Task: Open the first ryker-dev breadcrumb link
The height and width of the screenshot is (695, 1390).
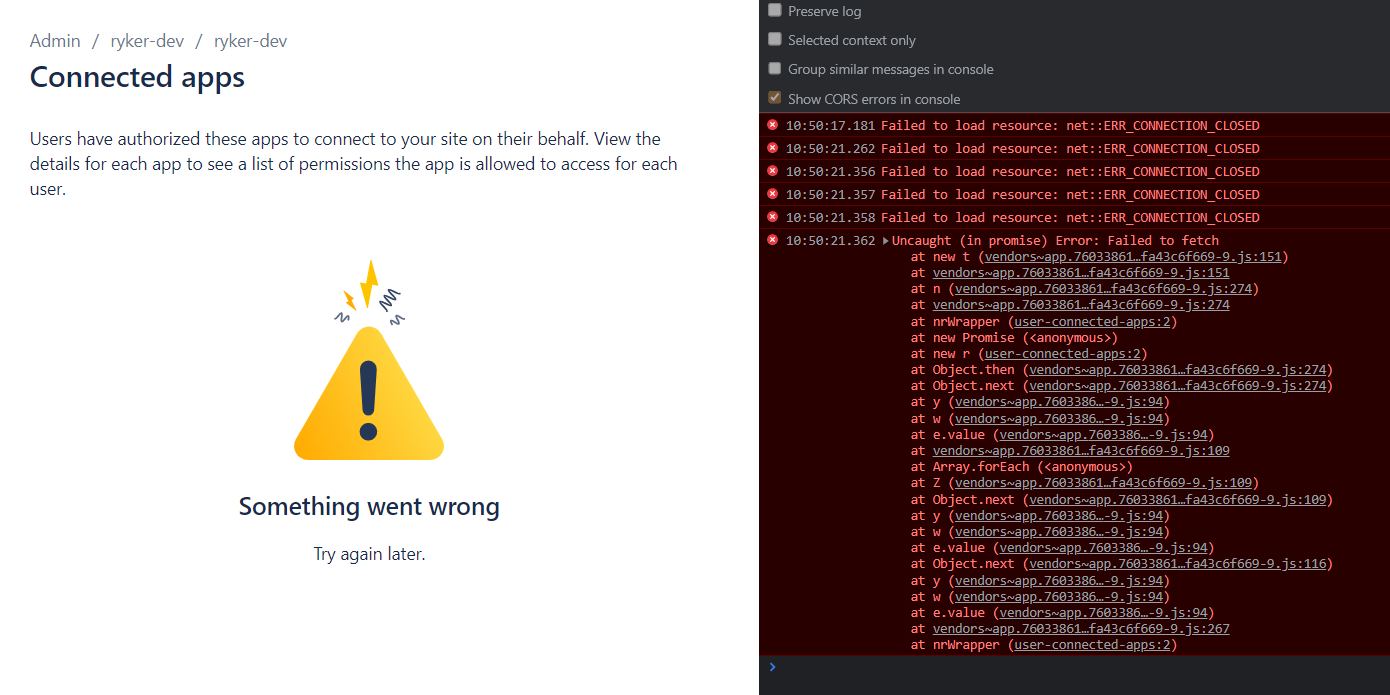Action: point(147,41)
